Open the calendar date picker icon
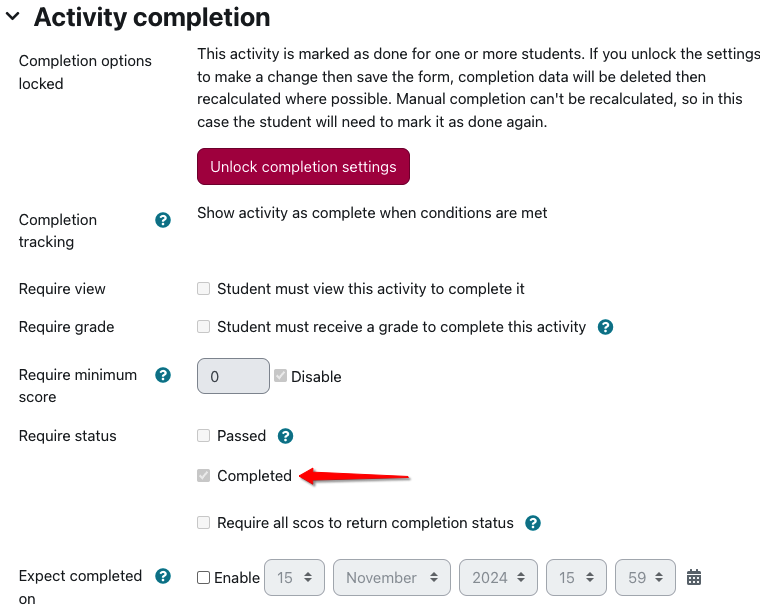 click(694, 577)
